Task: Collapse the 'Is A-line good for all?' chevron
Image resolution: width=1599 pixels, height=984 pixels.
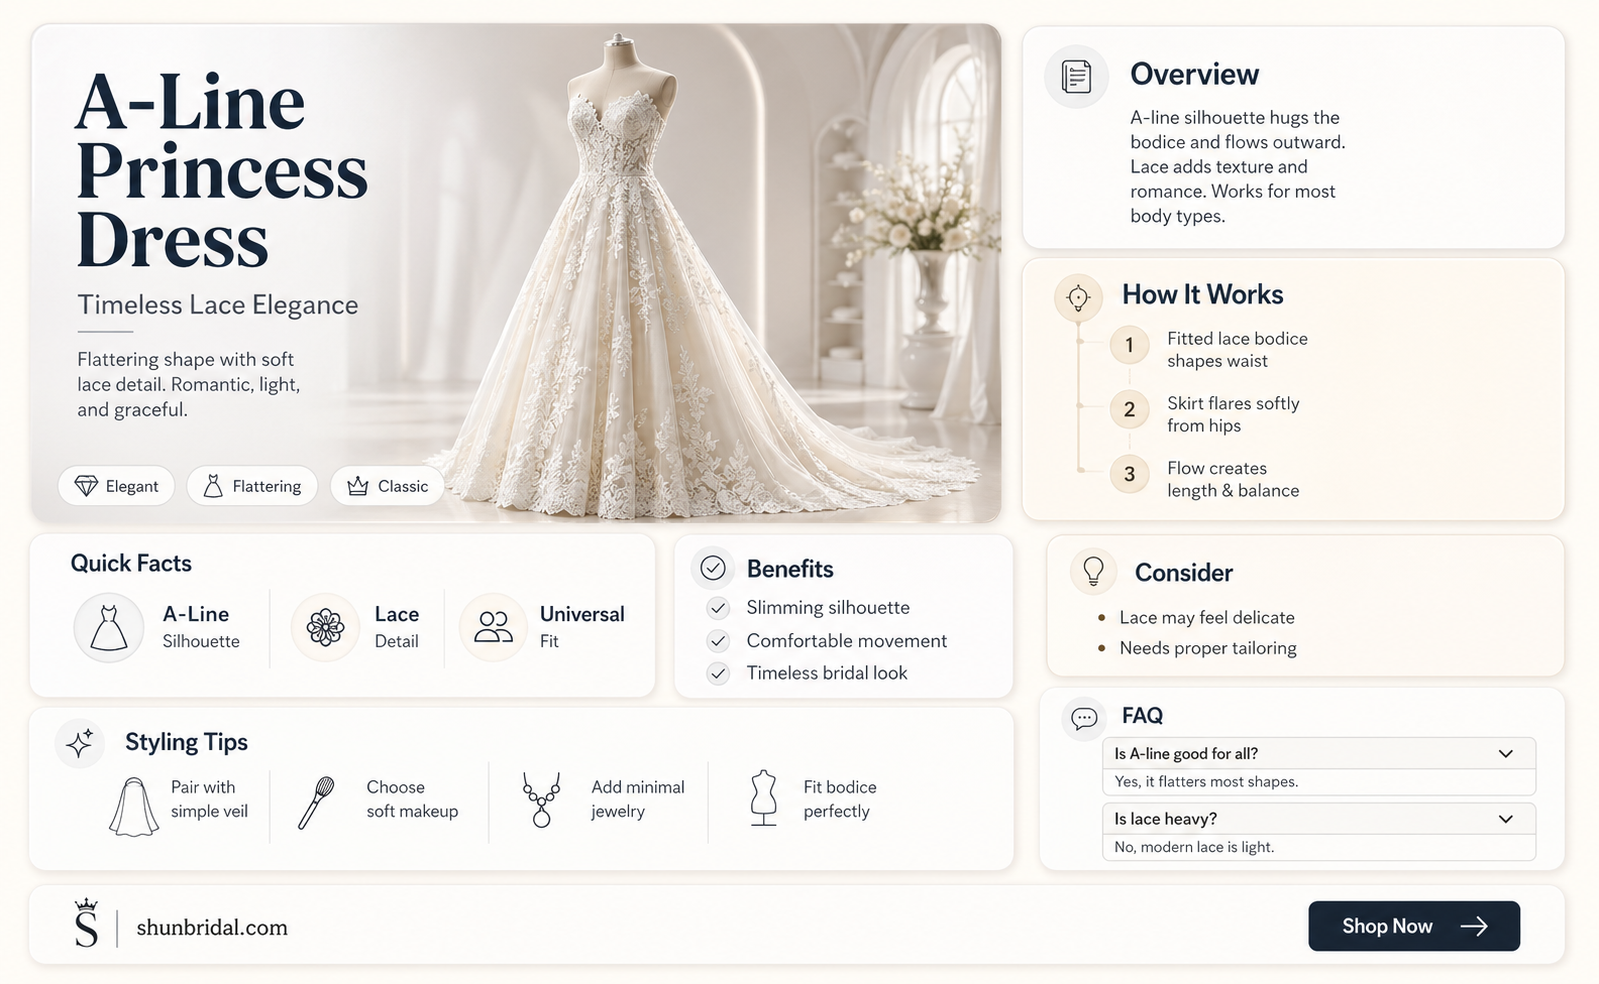Action: pyautogui.click(x=1506, y=754)
